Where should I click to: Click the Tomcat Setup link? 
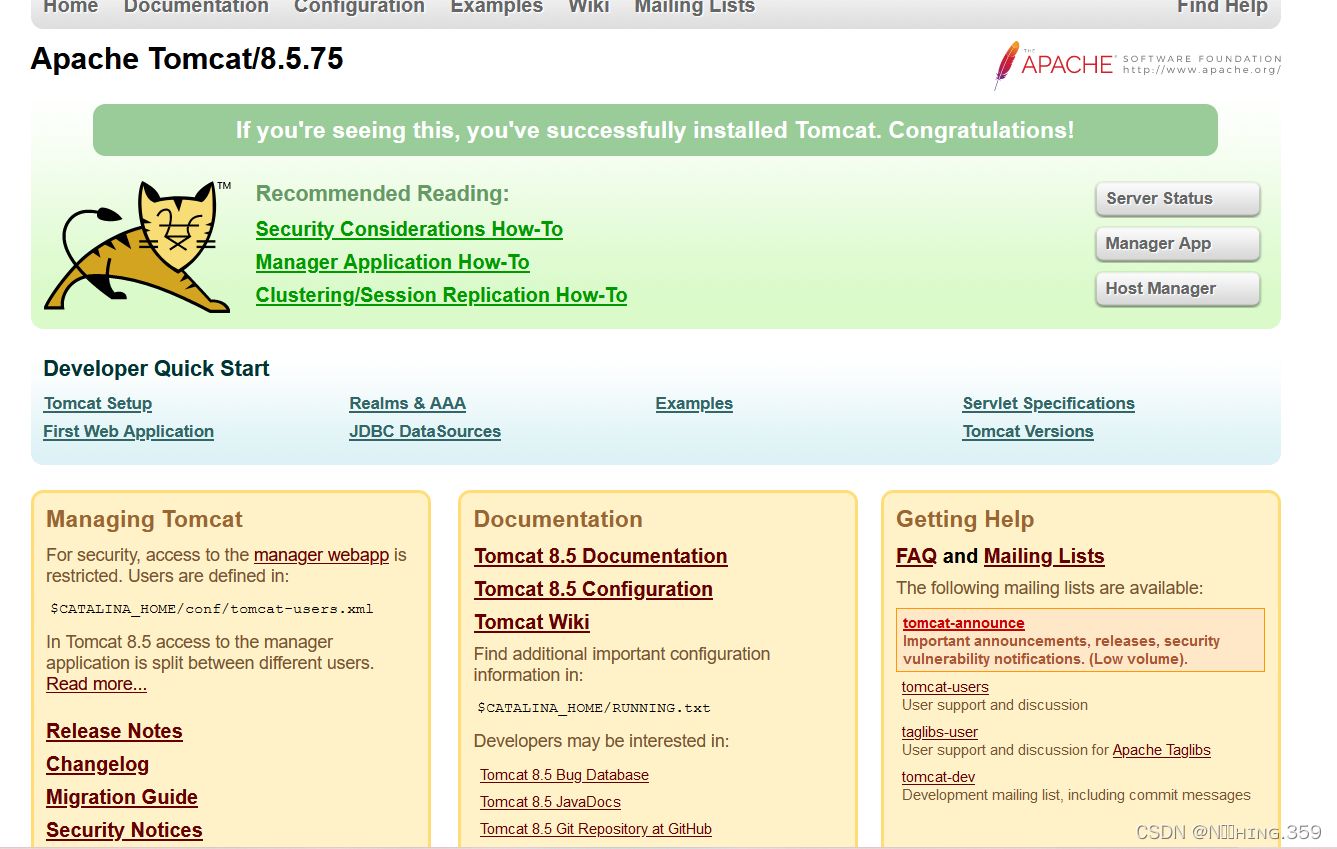click(97, 403)
